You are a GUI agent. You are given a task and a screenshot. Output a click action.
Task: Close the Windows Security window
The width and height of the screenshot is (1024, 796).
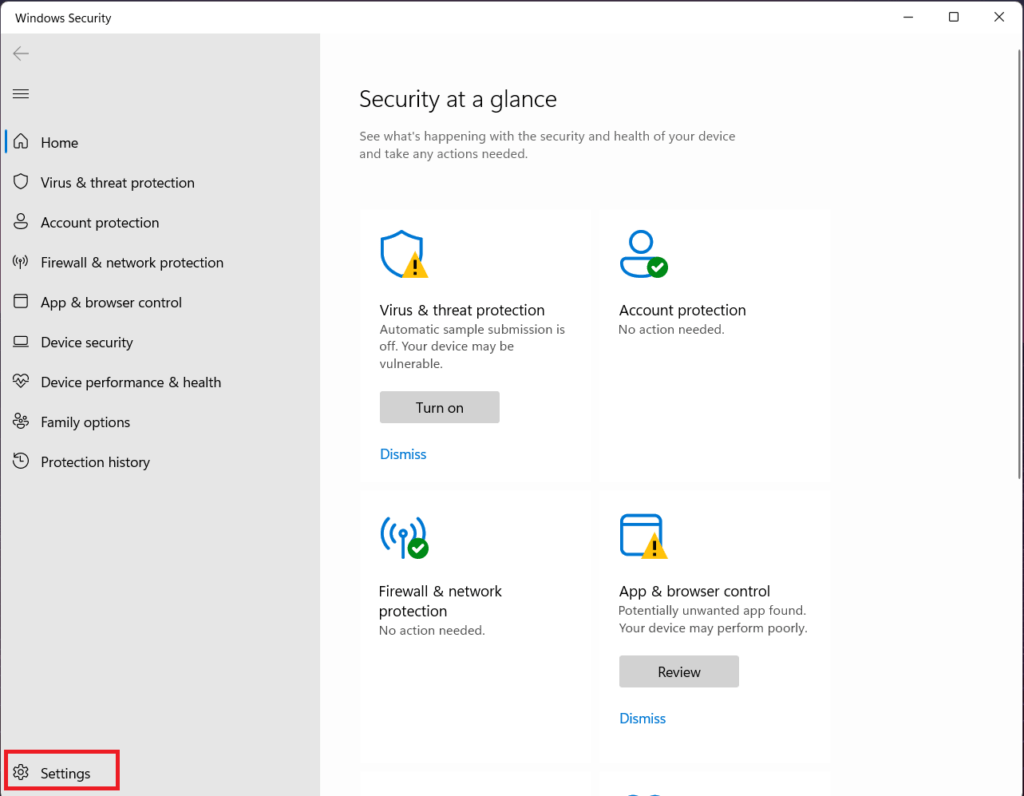point(999,17)
